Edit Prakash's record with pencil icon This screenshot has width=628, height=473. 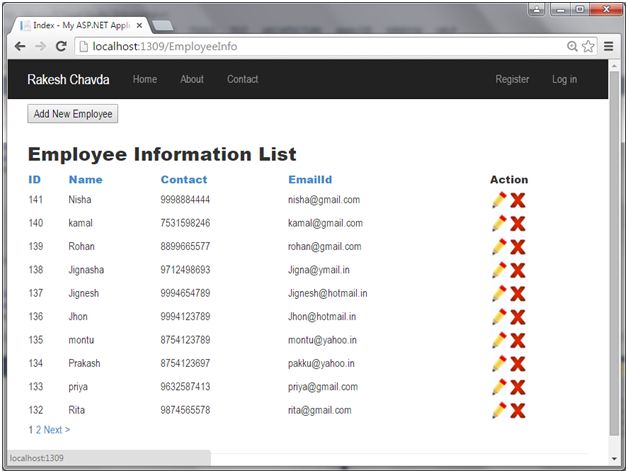point(499,363)
